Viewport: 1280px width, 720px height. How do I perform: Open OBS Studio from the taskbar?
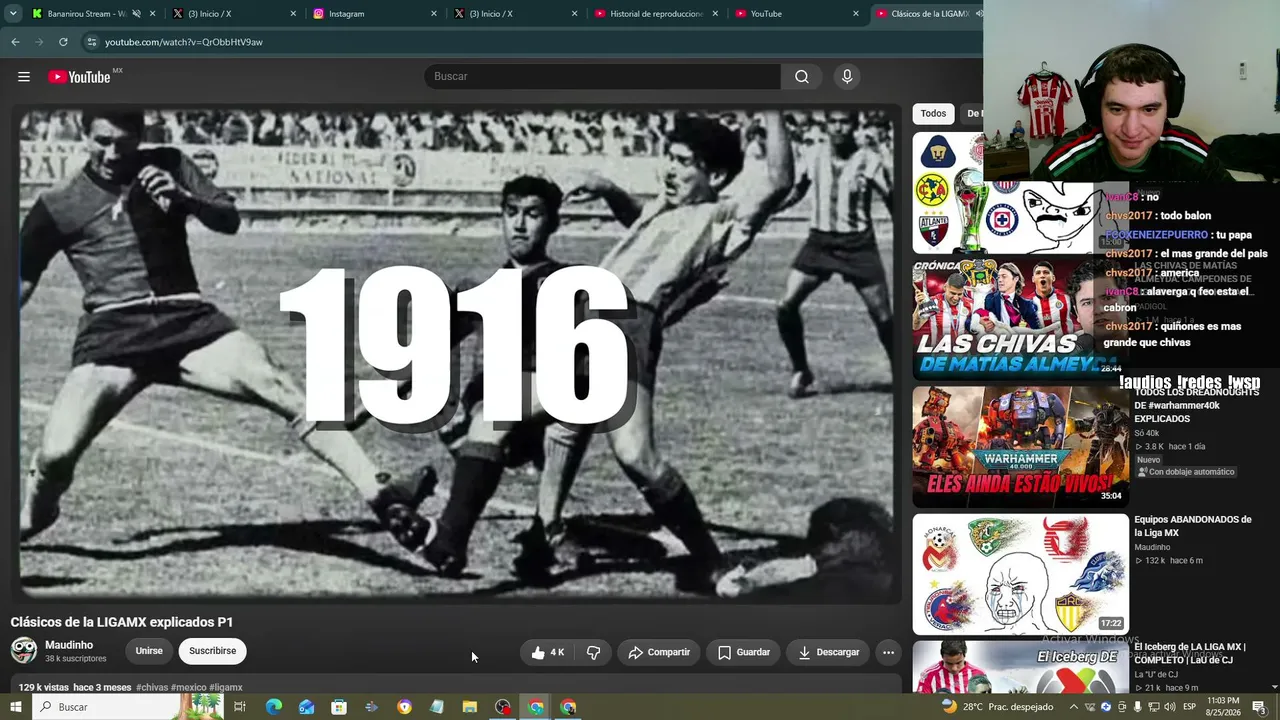(x=503, y=707)
